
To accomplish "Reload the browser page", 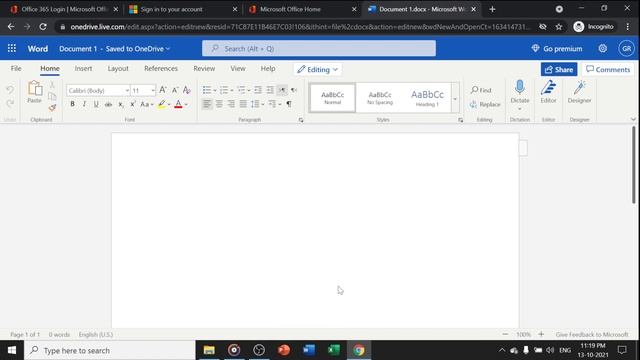I will click(43, 27).
